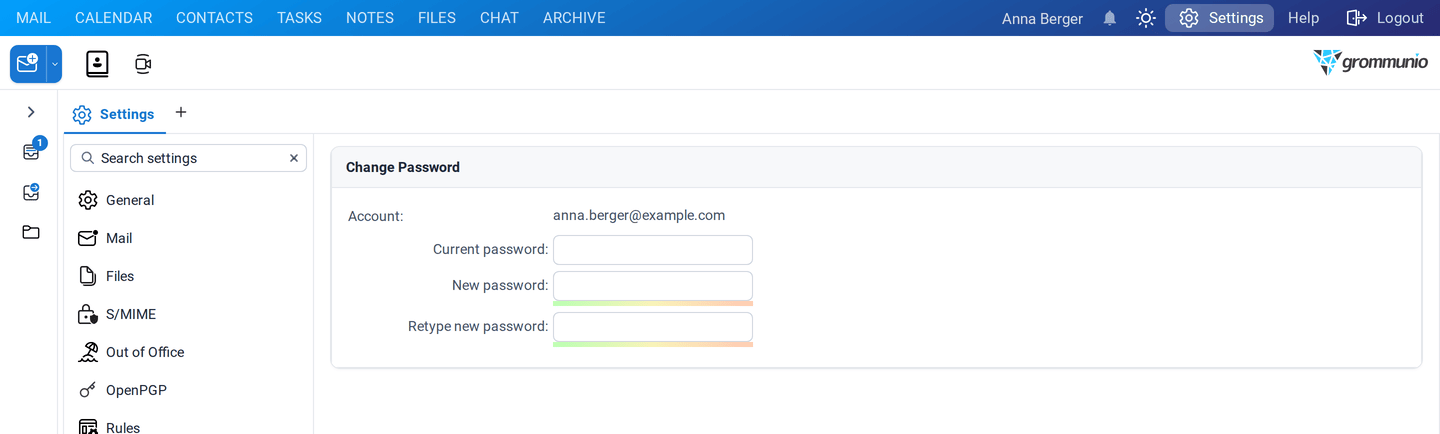This screenshot has height=434, width=1440.
Task: Open inbox icon with unread badge
Action: (x=31, y=152)
